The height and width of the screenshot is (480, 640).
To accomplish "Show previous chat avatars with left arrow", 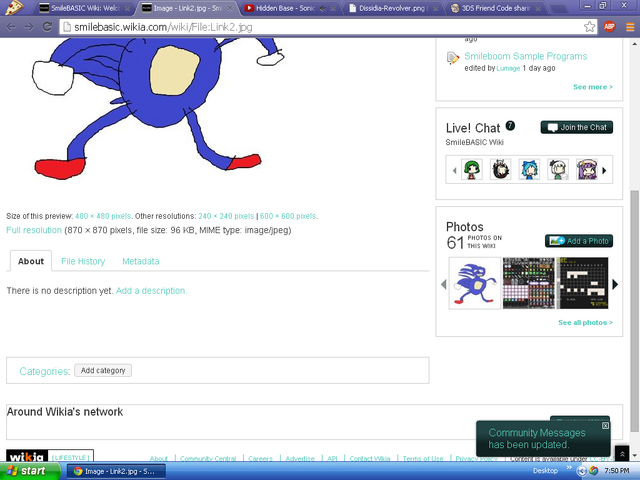I will click(x=454, y=171).
